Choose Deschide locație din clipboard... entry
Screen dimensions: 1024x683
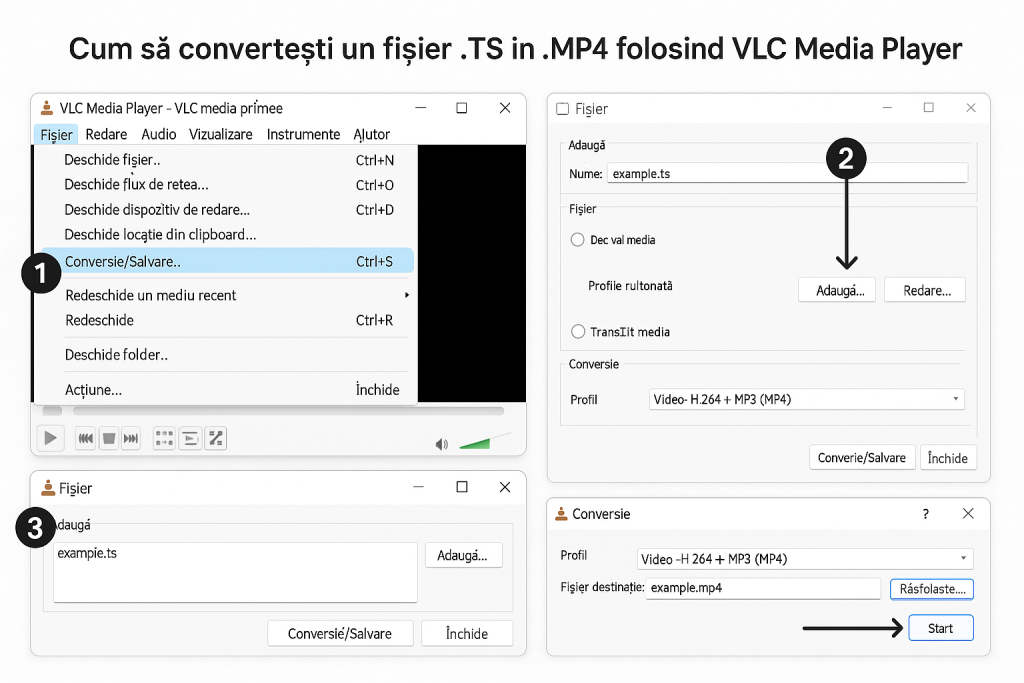(227, 234)
